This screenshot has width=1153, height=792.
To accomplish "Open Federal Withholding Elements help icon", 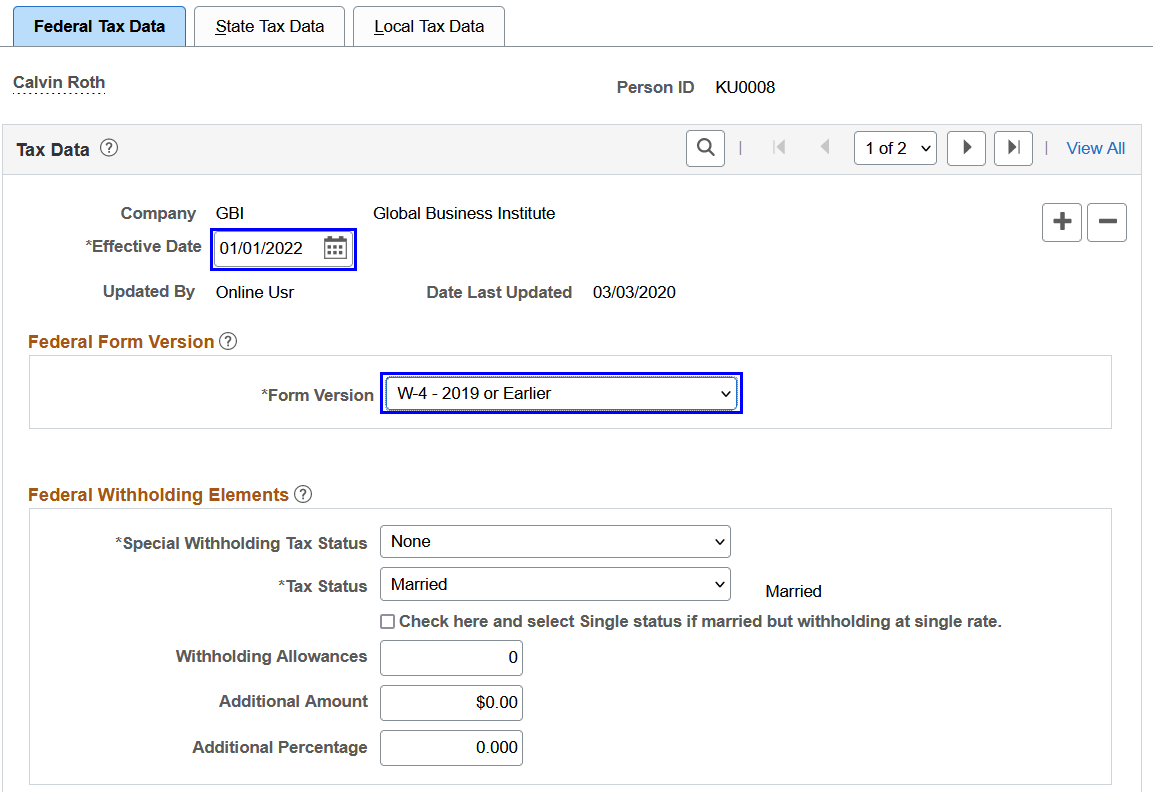I will [302, 494].
